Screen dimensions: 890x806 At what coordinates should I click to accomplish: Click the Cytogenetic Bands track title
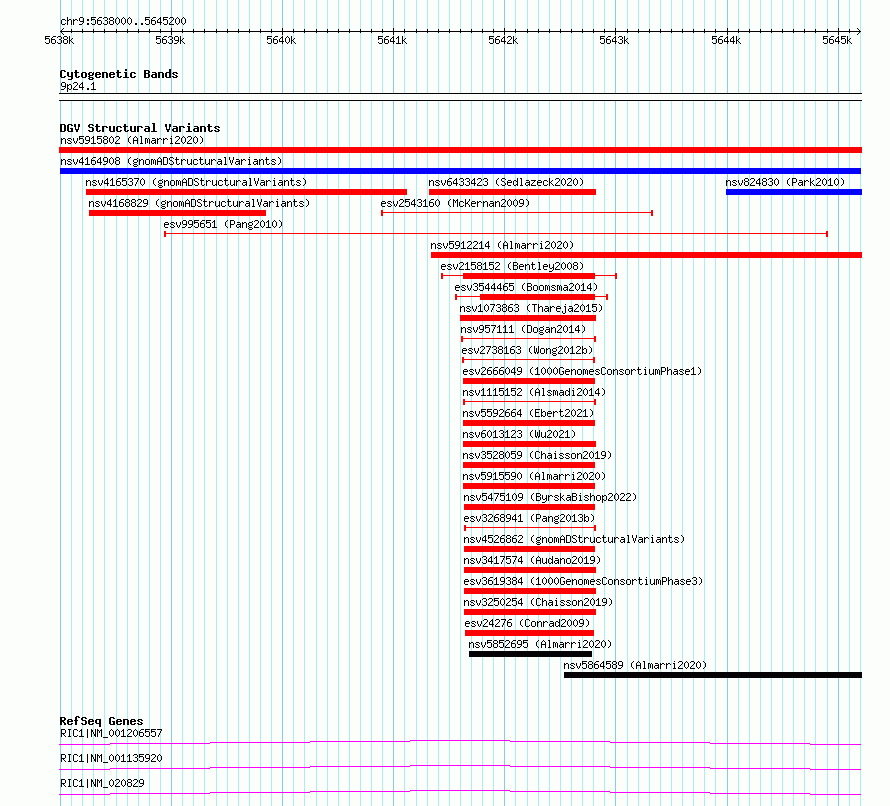click(x=119, y=74)
